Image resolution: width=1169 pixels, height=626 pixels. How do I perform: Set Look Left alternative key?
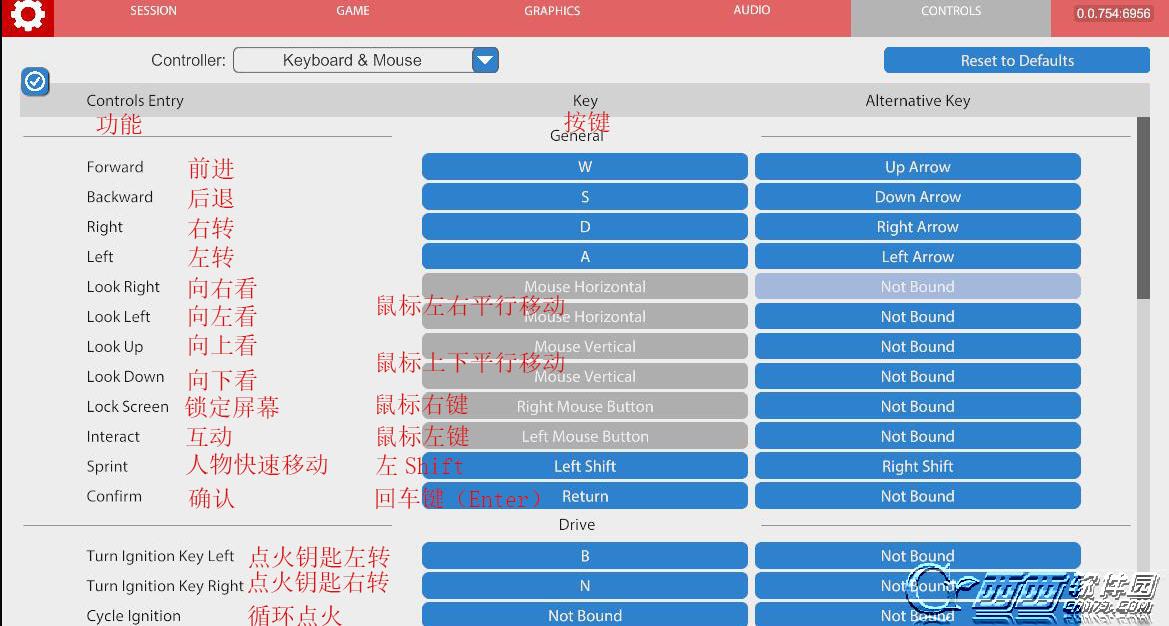(918, 317)
